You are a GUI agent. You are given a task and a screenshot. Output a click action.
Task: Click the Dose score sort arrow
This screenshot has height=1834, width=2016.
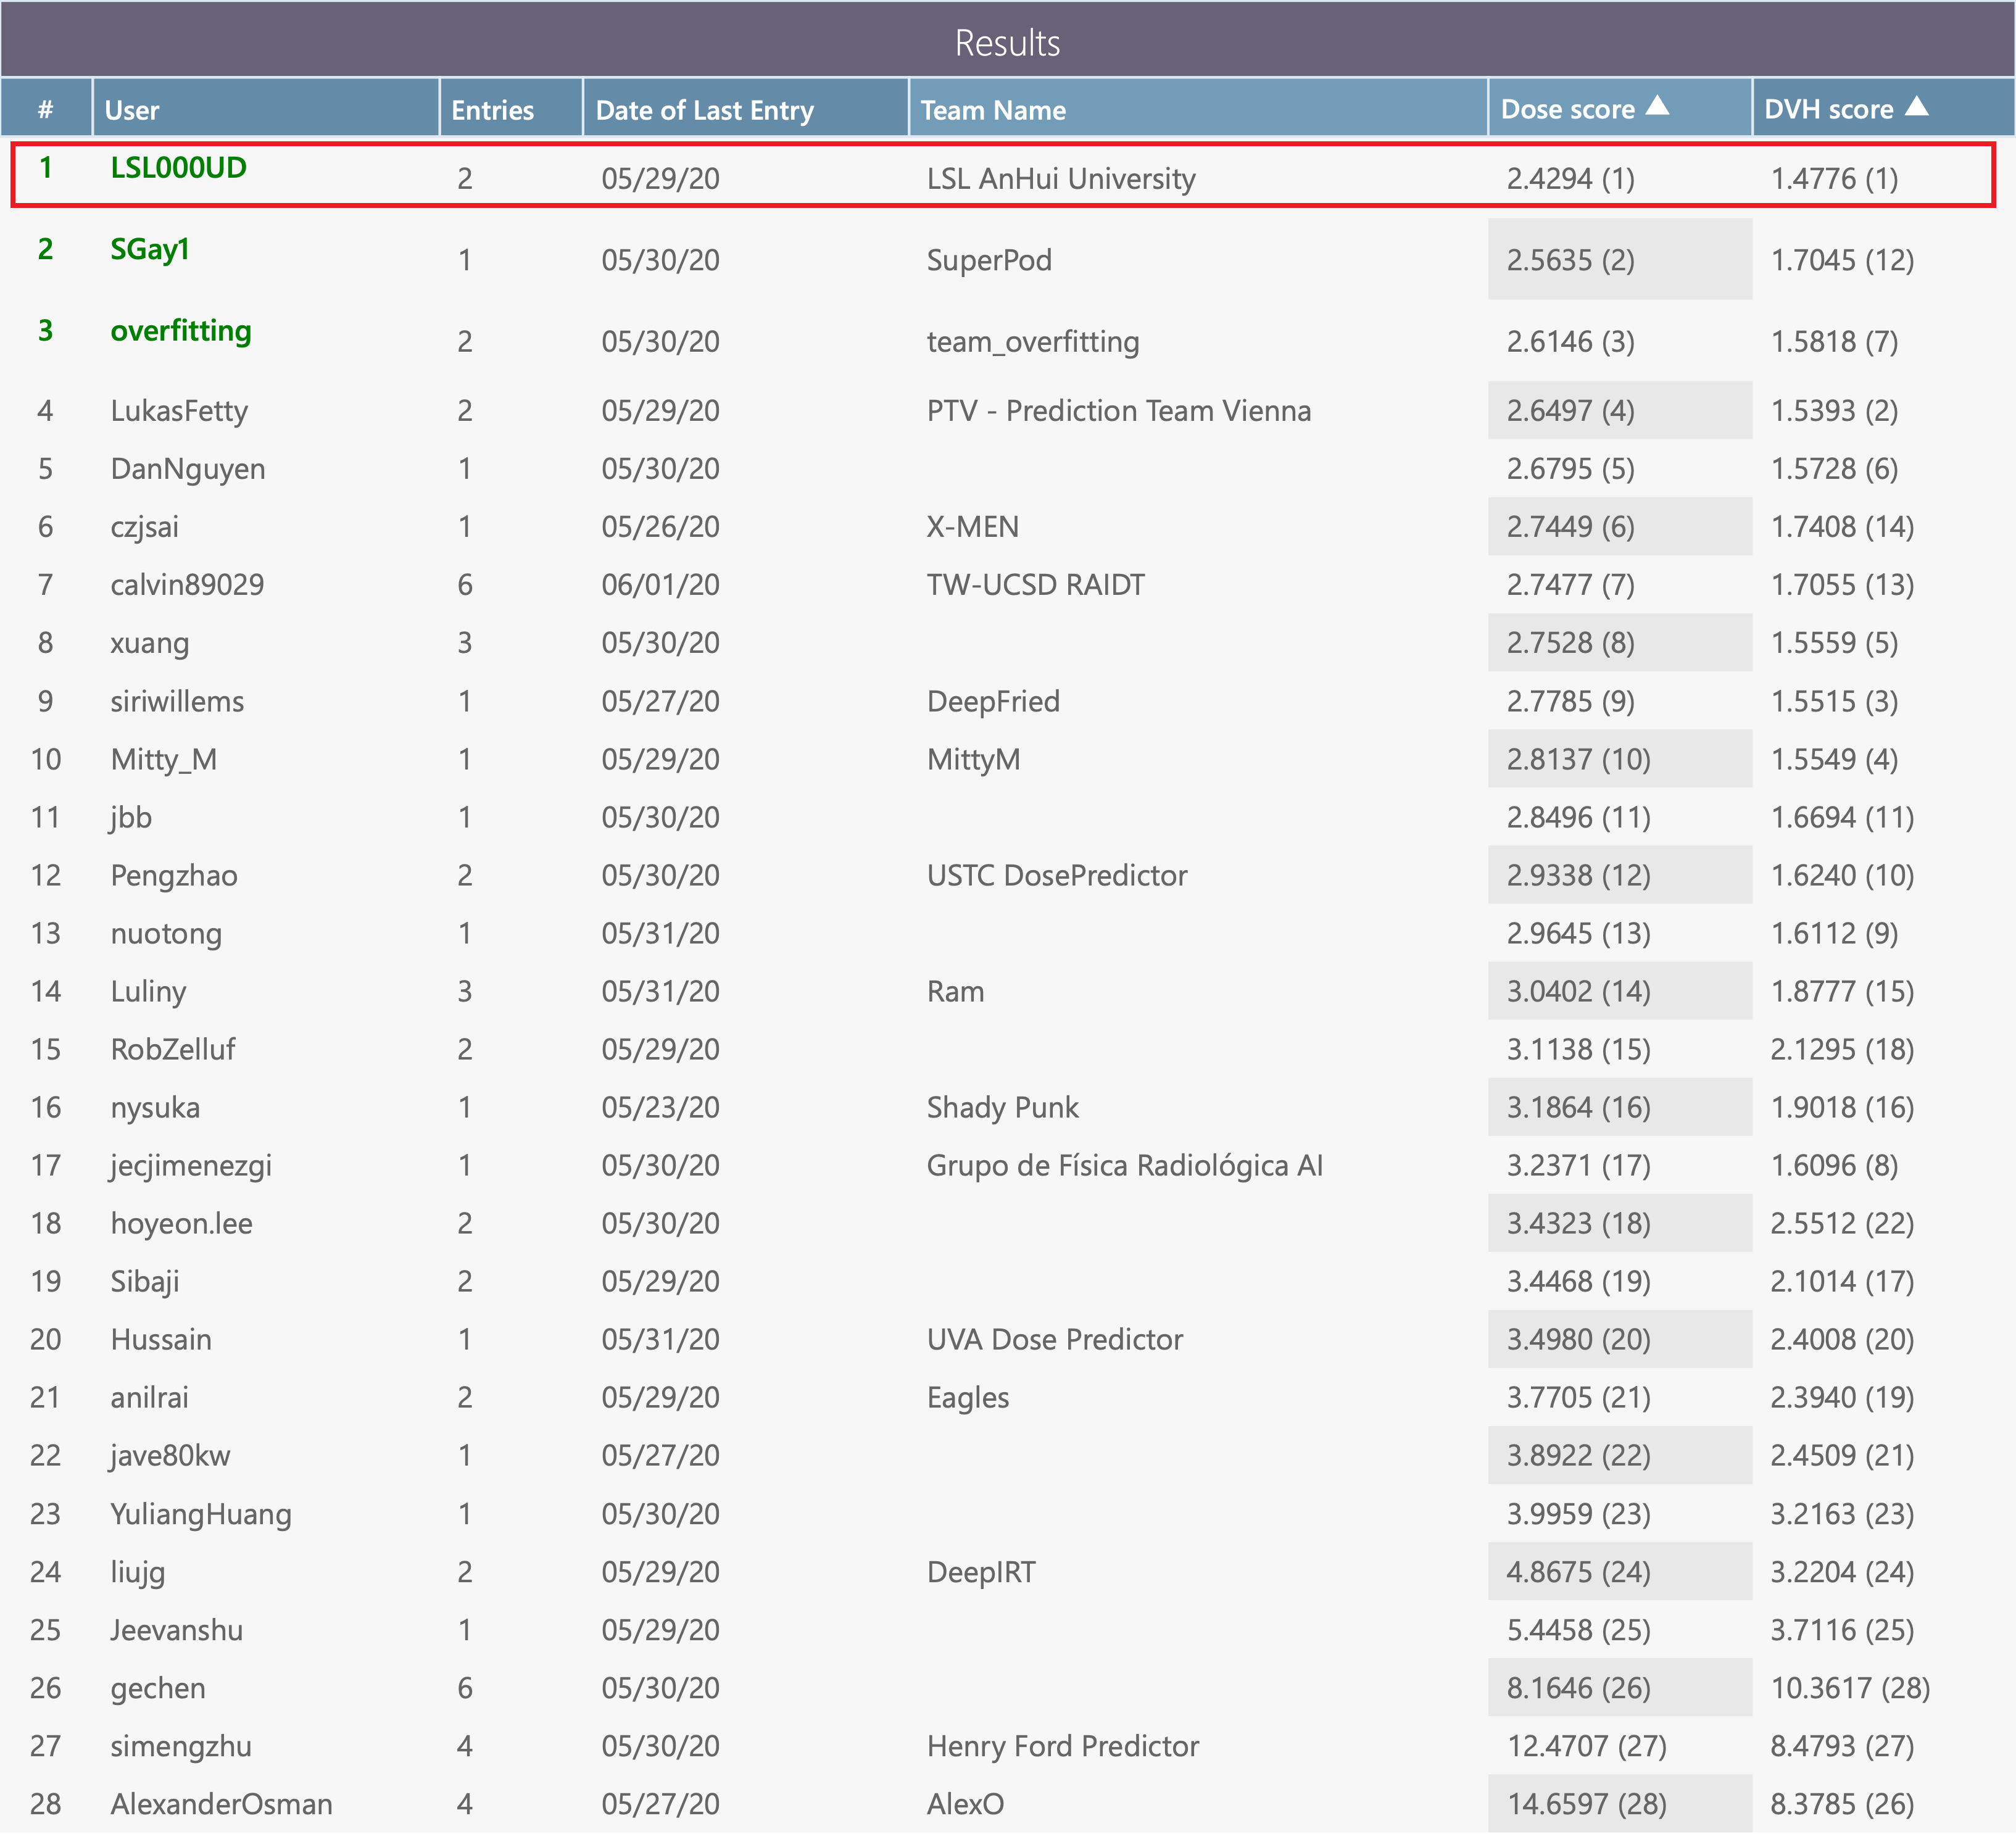(1657, 106)
